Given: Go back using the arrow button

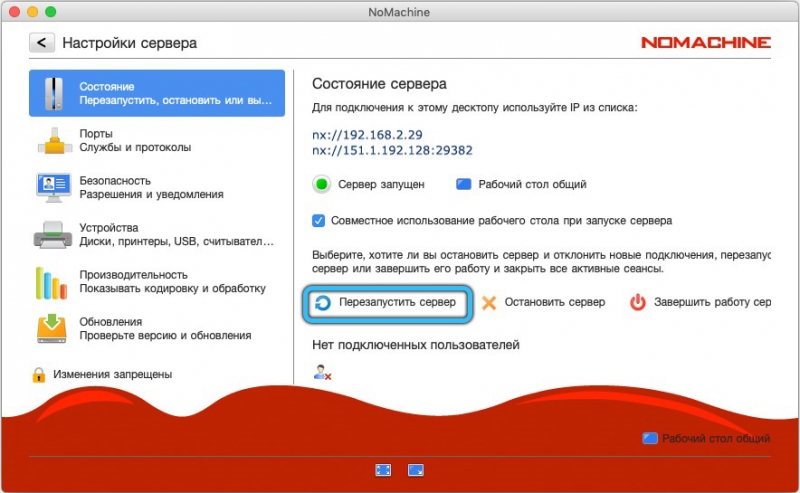Looking at the screenshot, I should 41,43.
